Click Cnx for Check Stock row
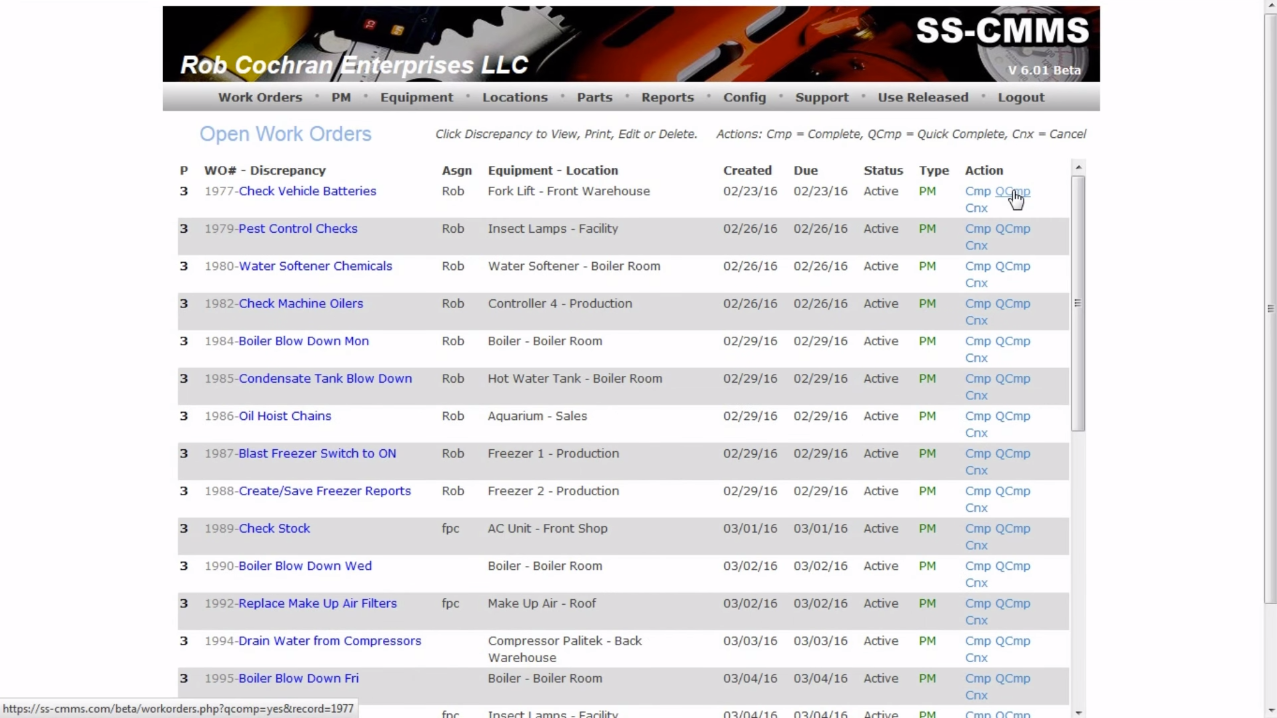 976,545
